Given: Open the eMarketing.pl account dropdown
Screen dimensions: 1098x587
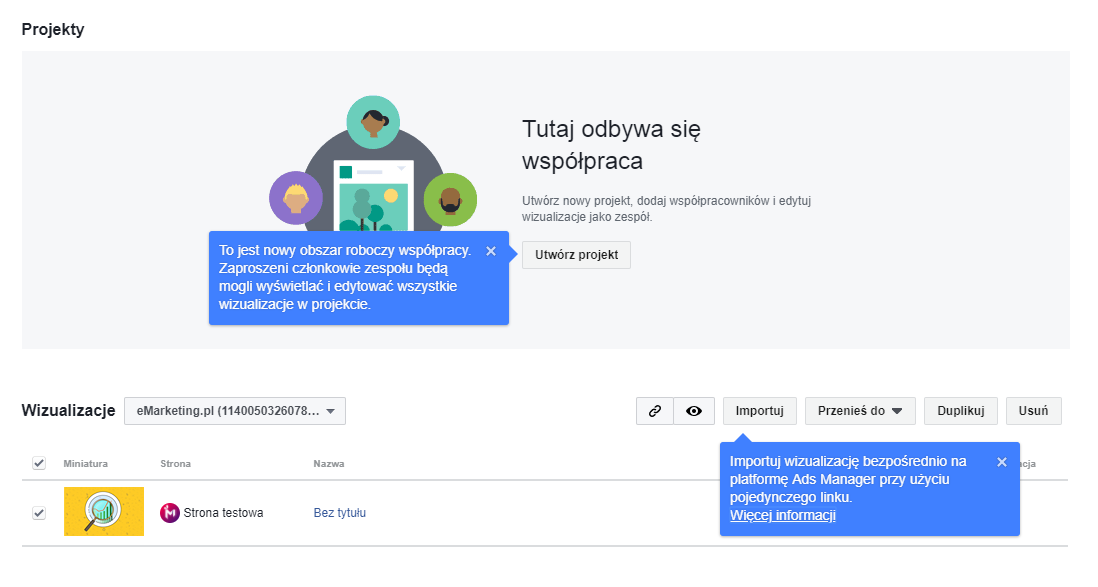Looking at the screenshot, I should (235, 411).
